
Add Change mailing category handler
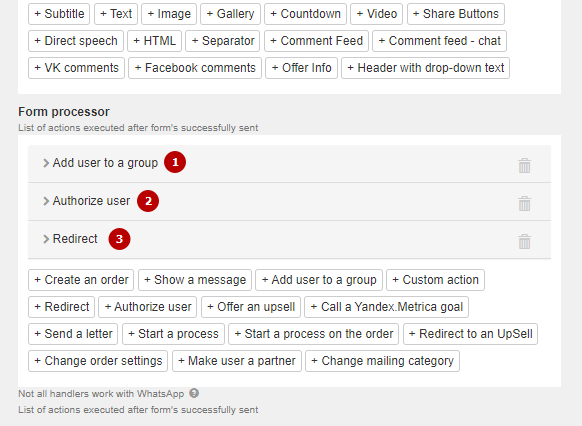[382, 361]
